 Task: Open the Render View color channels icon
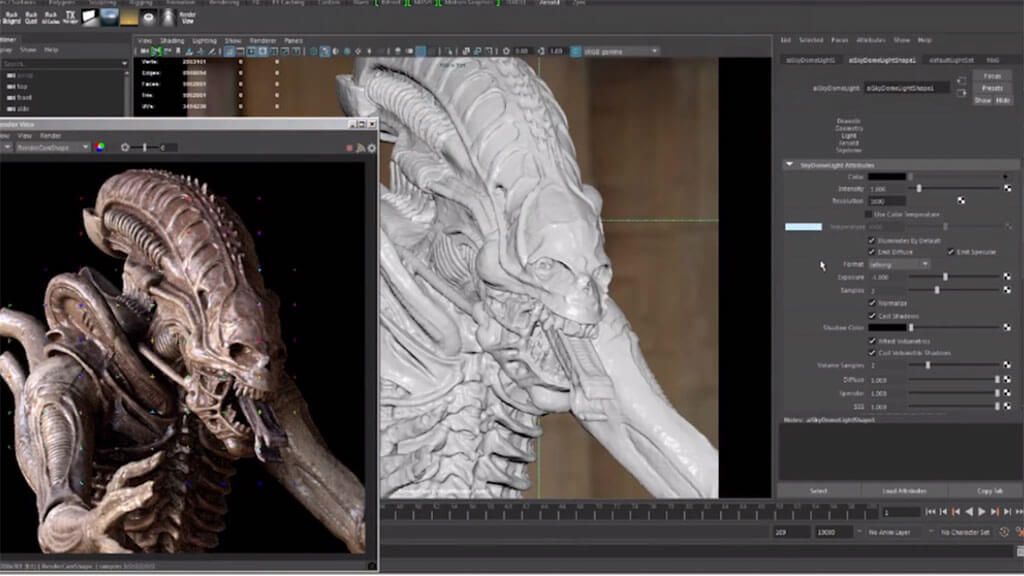pyautogui.click(x=99, y=148)
